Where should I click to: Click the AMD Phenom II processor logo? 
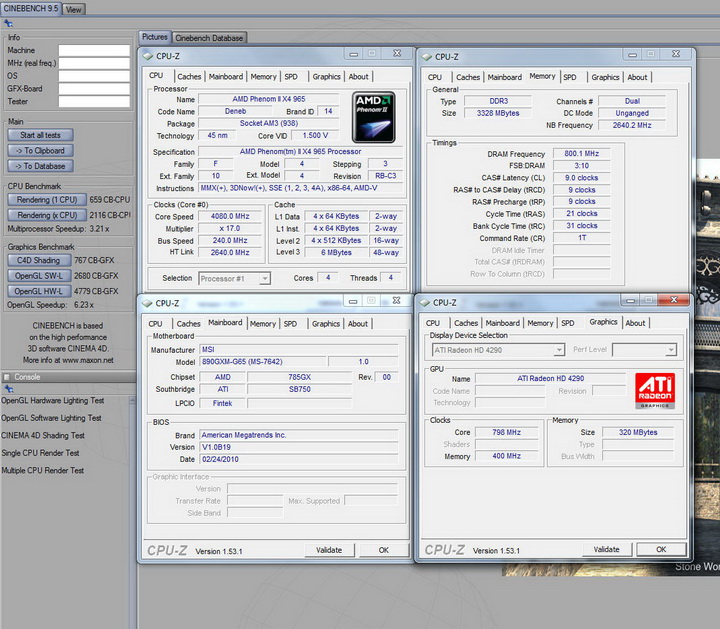click(373, 116)
